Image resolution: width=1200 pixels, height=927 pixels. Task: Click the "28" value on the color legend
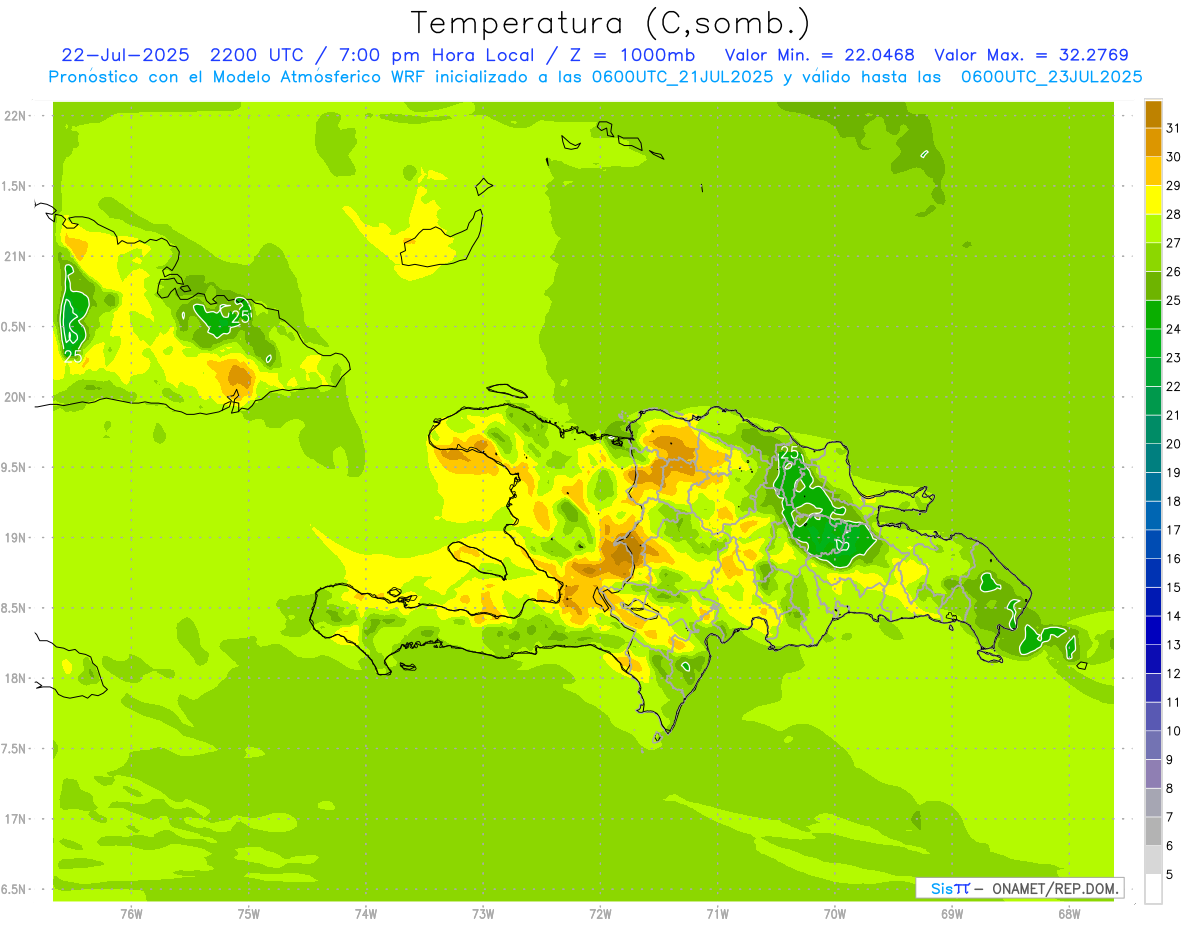click(1173, 214)
